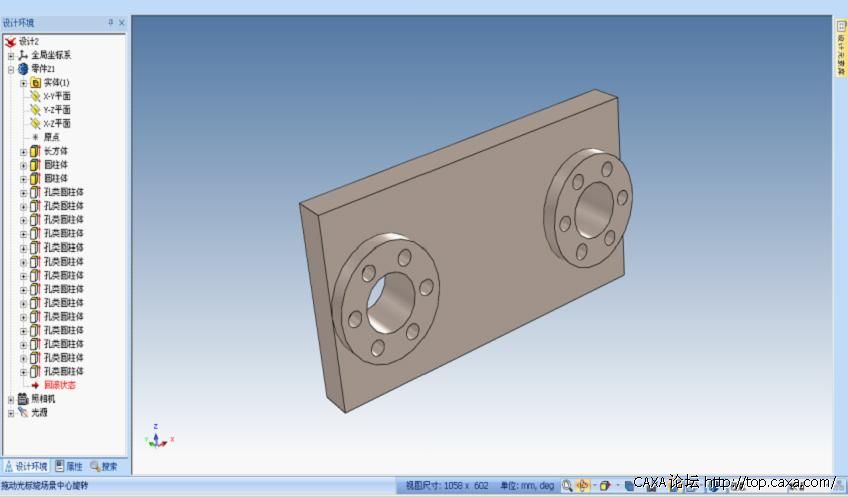Open the 属性 properties tab

(69, 466)
